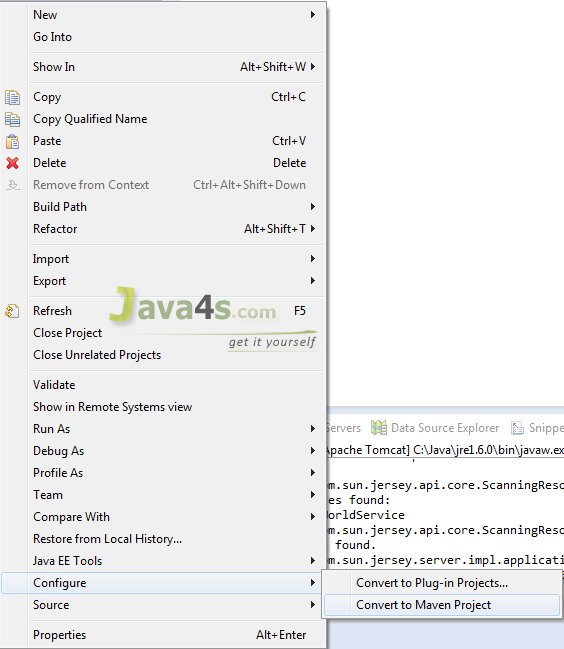Expand the Build Path submenu arrow
The image size is (564, 649).
pos(313,207)
